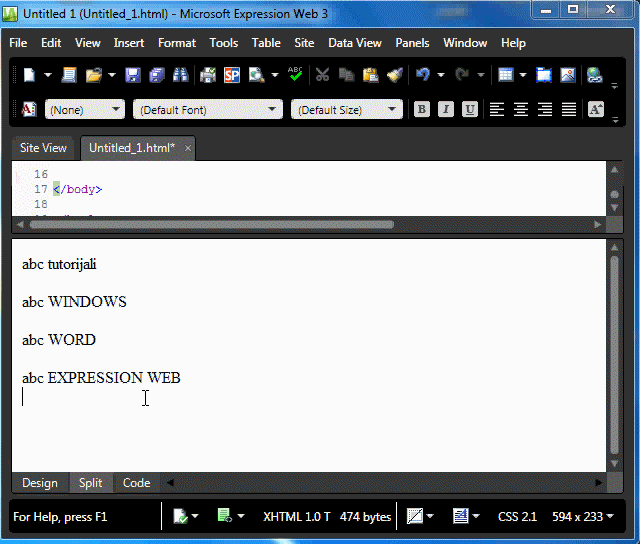Toggle Italic formatting
This screenshot has height=544, width=640.
(446, 110)
